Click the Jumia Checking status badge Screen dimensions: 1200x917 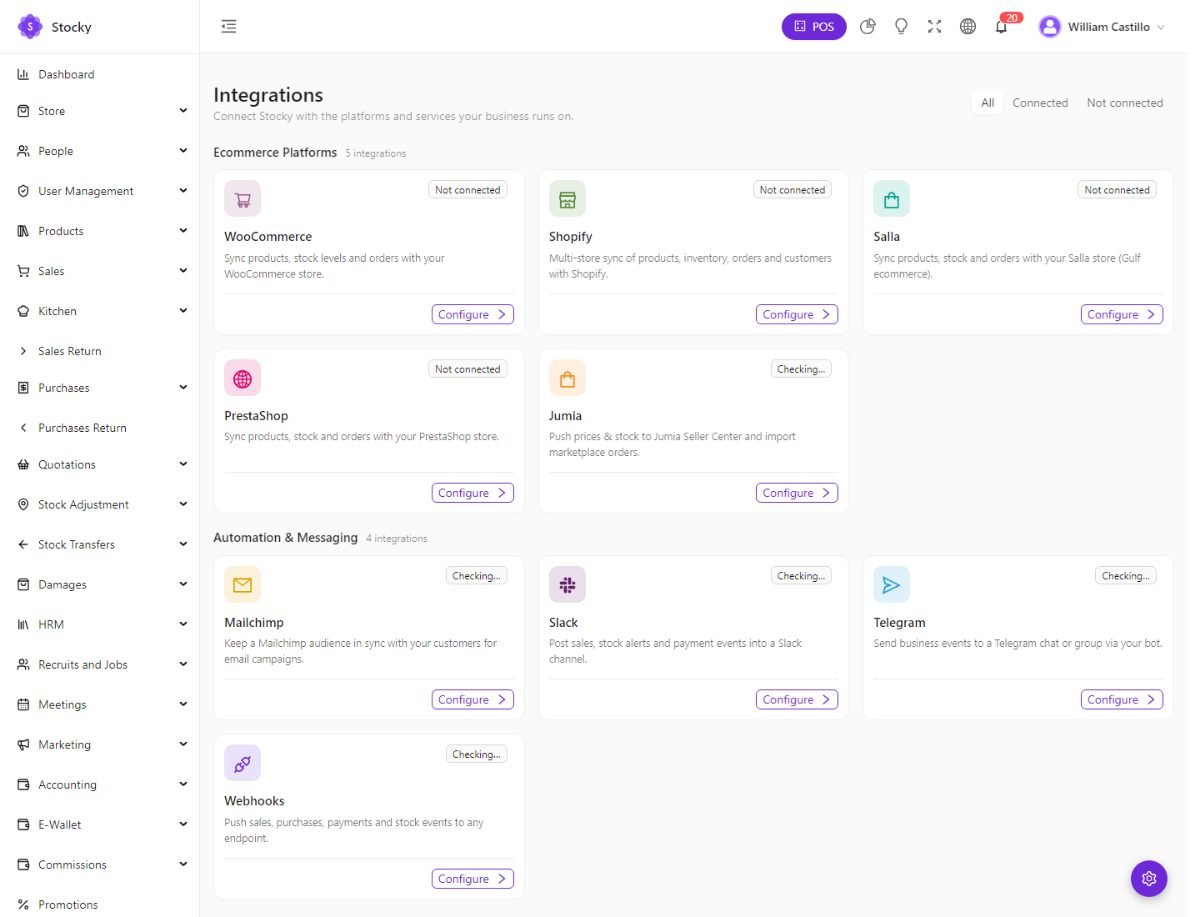point(801,369)
